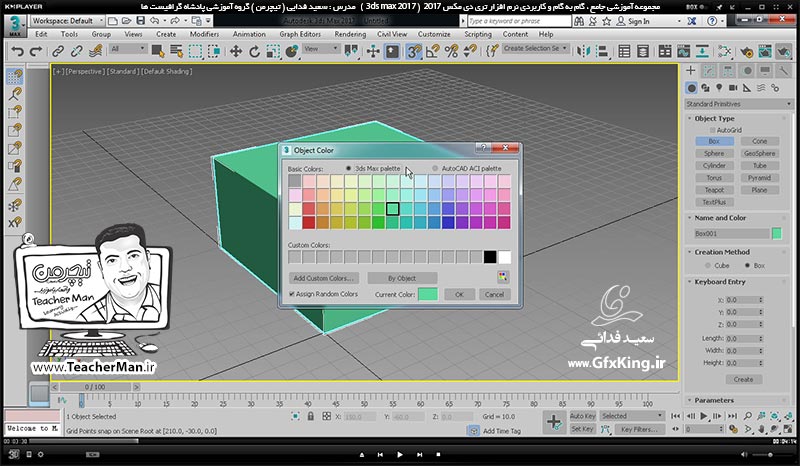Activate Select and Move tool
800x466 pixels.
(x=236, y=52)
